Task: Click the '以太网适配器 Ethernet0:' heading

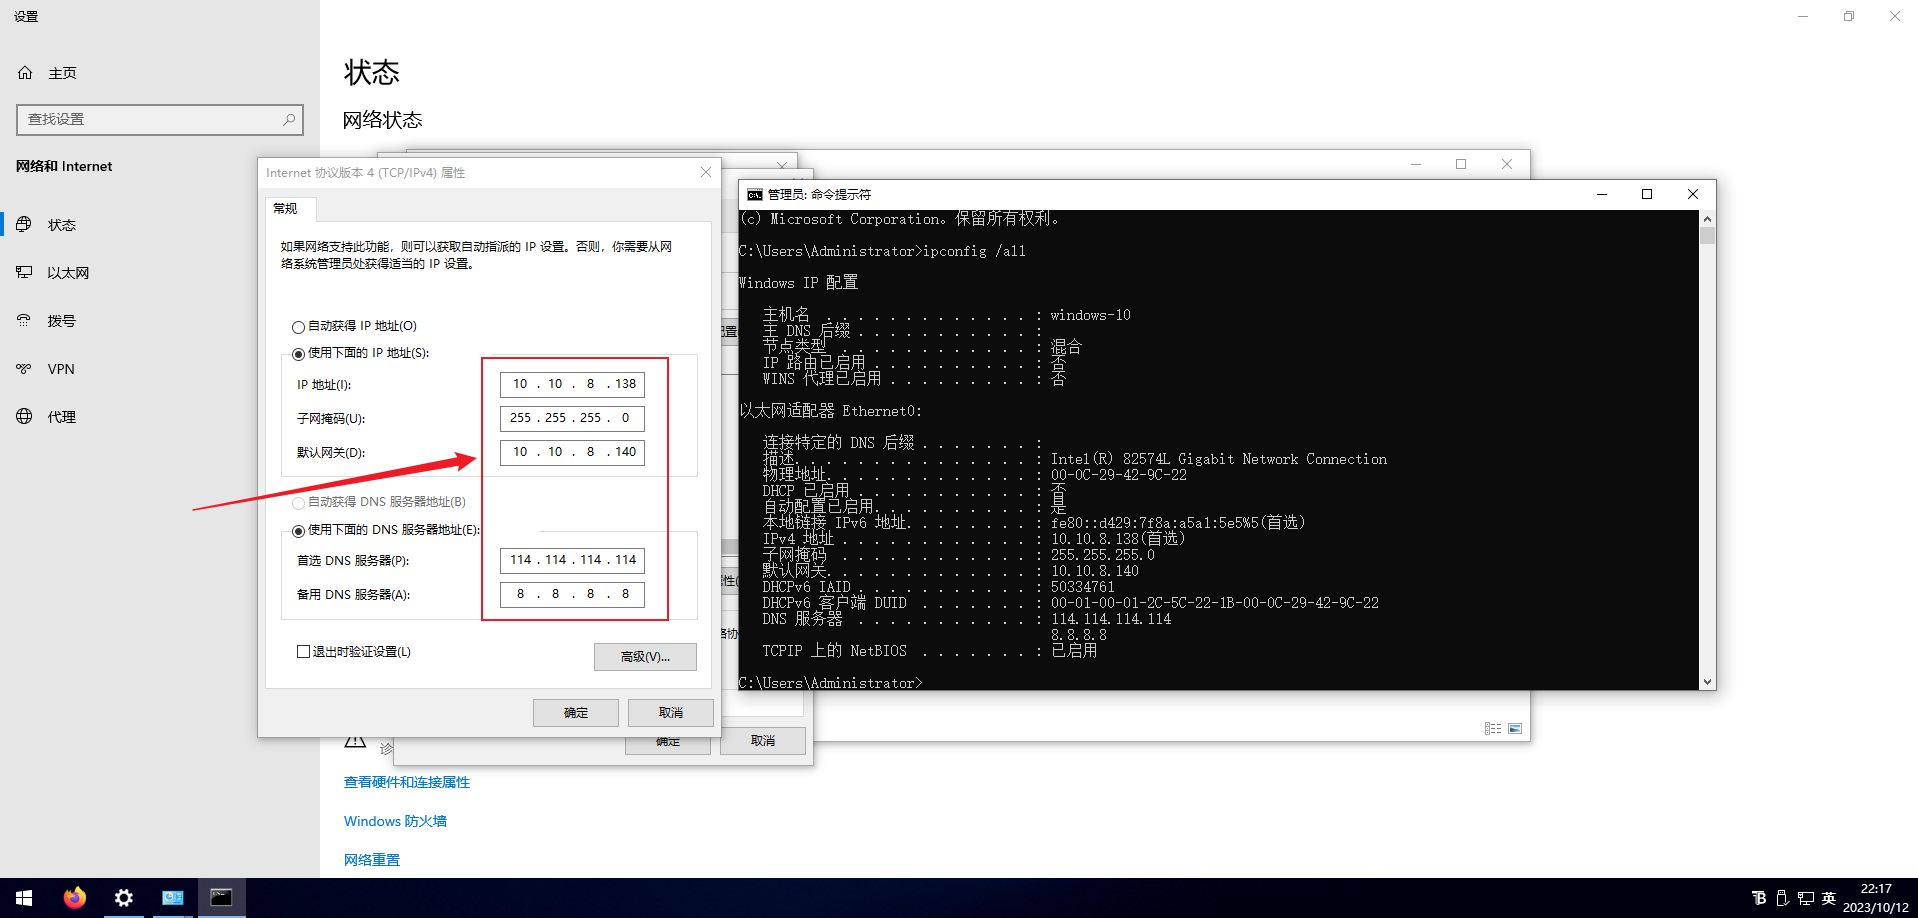Action: click(830, 411)
